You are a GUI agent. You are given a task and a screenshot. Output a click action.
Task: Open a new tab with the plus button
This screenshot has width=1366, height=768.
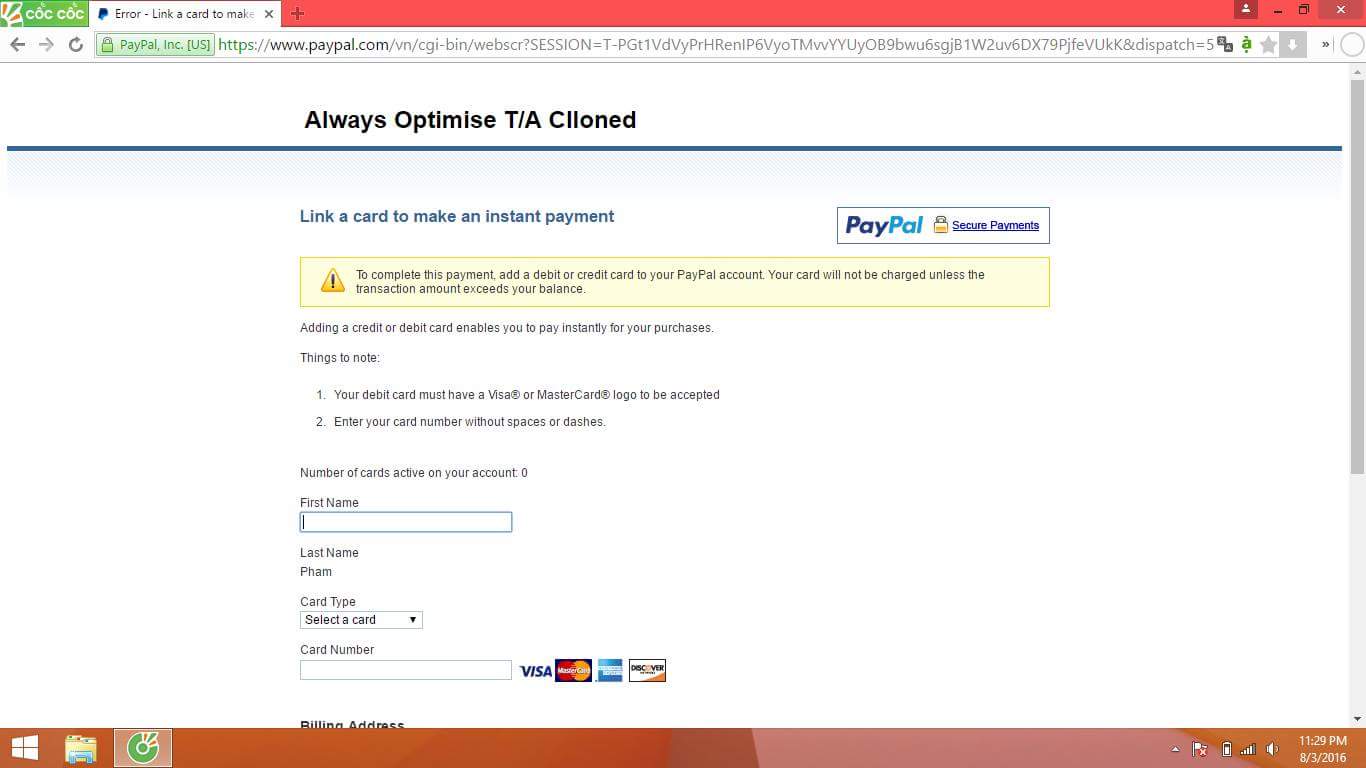coord(297,14)
